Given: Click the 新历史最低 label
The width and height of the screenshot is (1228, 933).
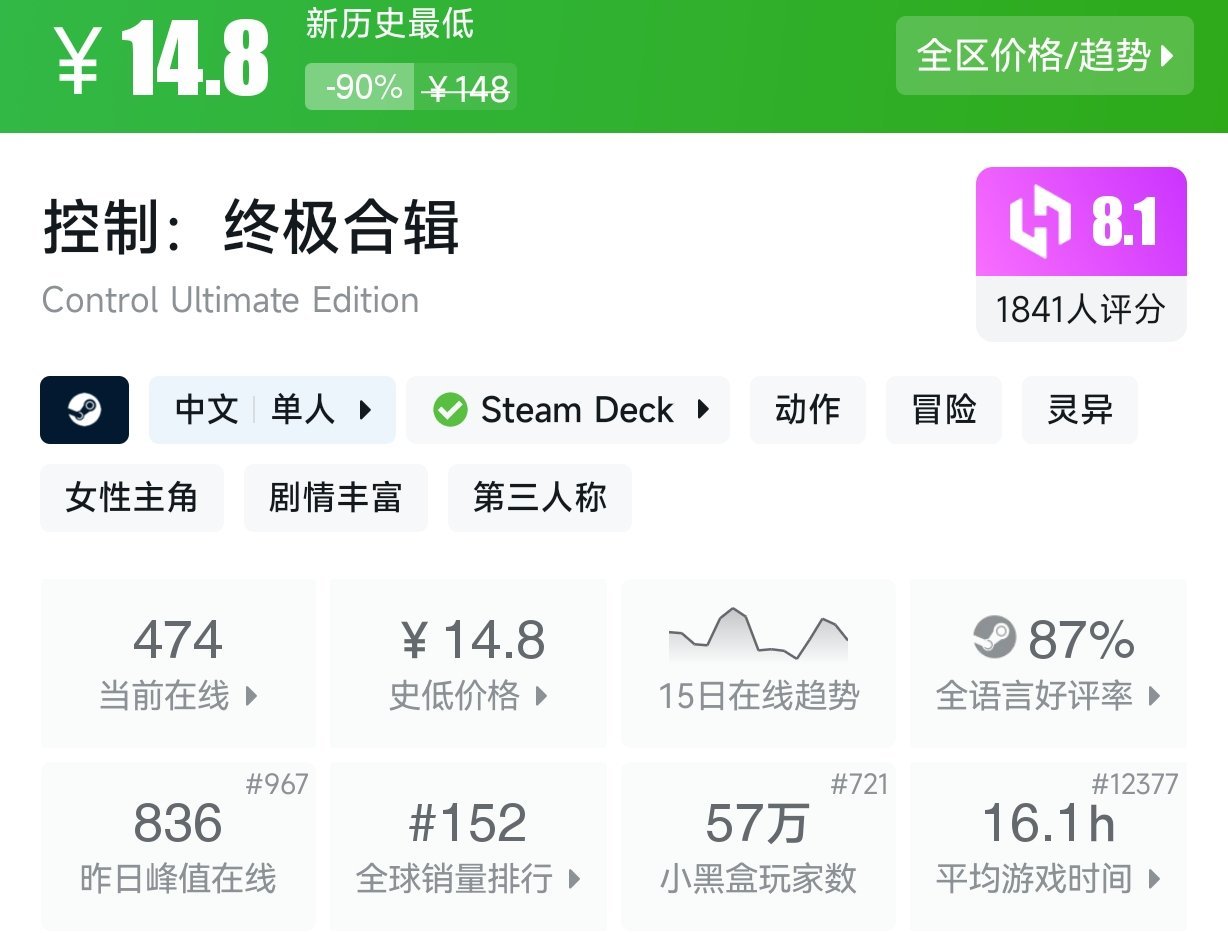Looking at the screenshot, I should tap(390, 24).
